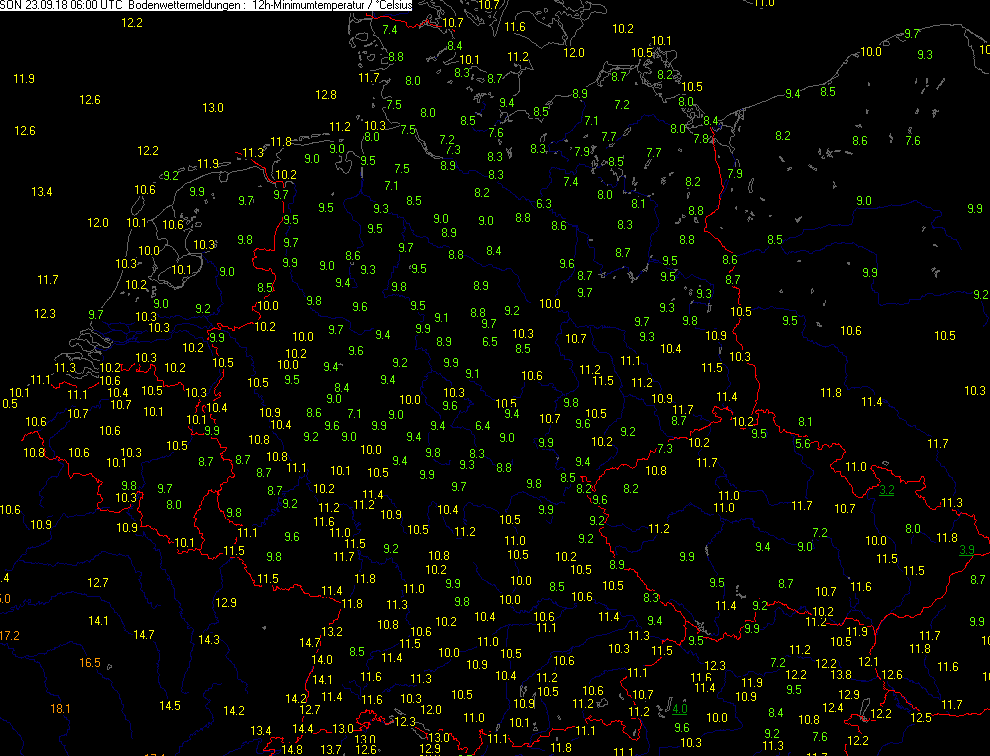The width and height of the screenshot is (990, 756).
Task: Click the 12.8 reading over the sea
Action: click(325, 95)
